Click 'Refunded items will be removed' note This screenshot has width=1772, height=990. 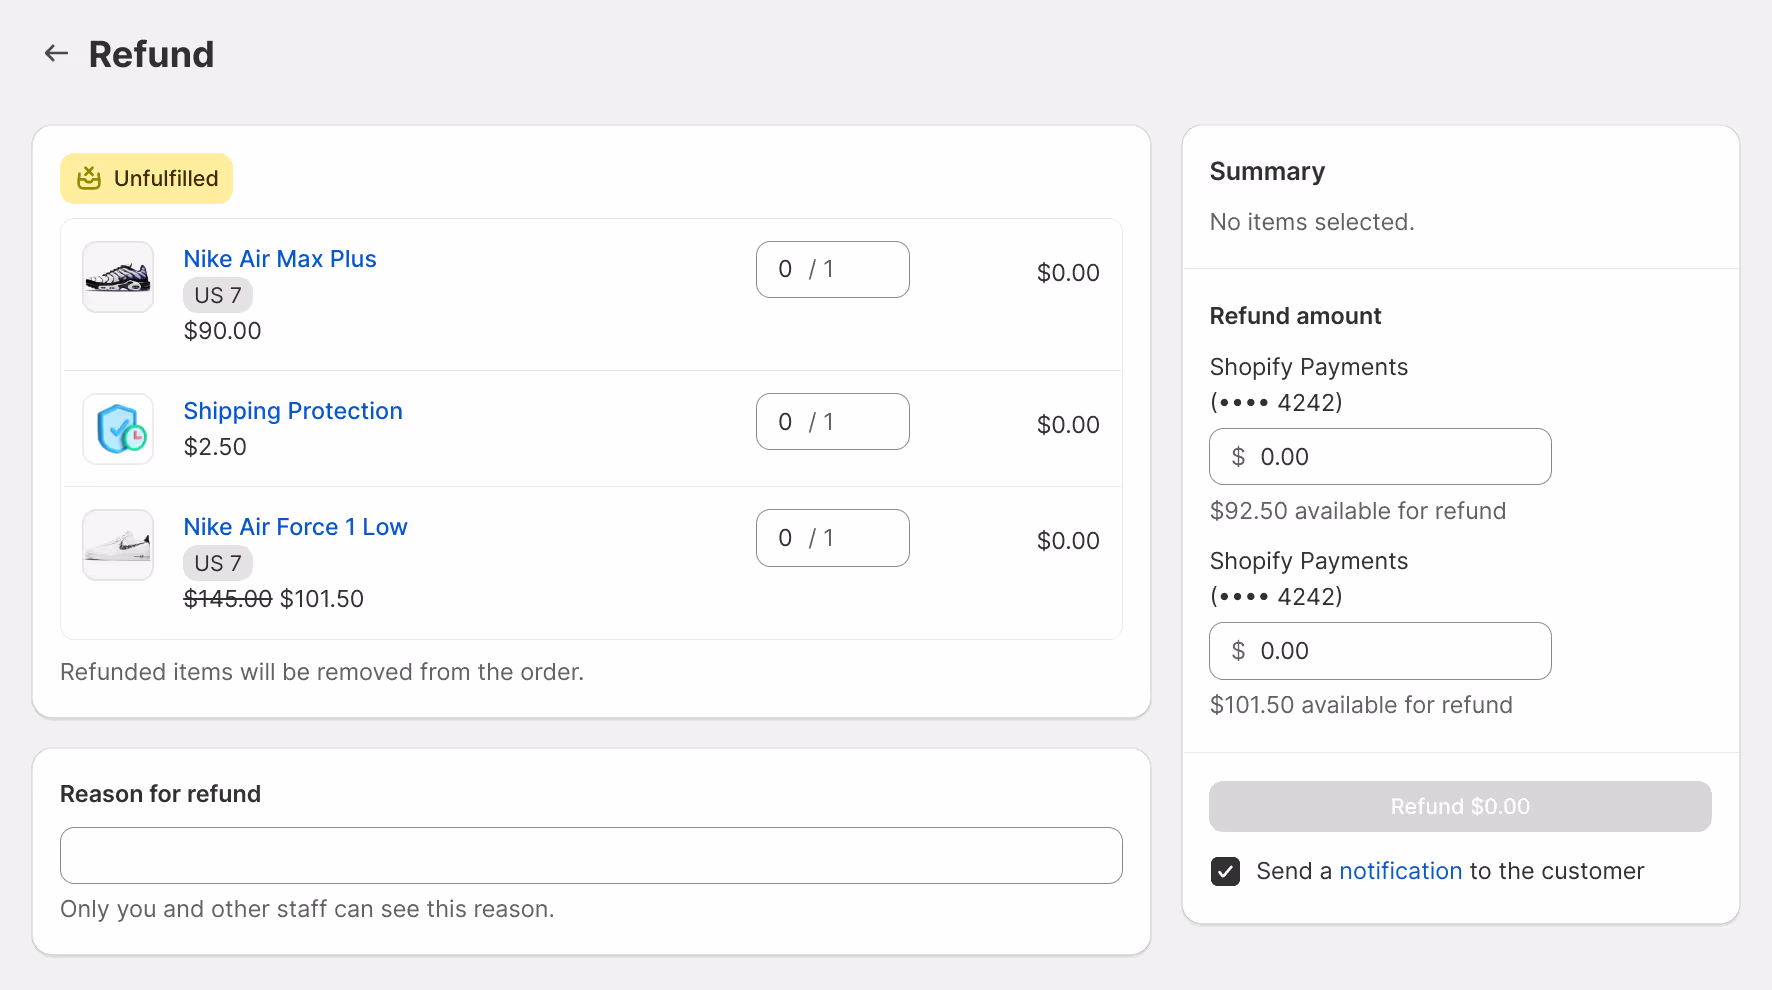click(322, 672)
